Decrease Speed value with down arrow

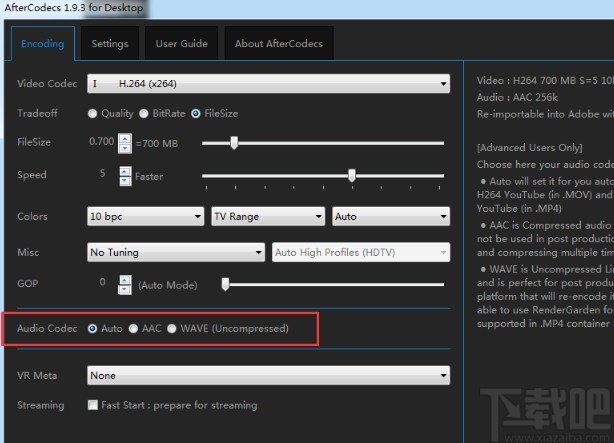125,181
